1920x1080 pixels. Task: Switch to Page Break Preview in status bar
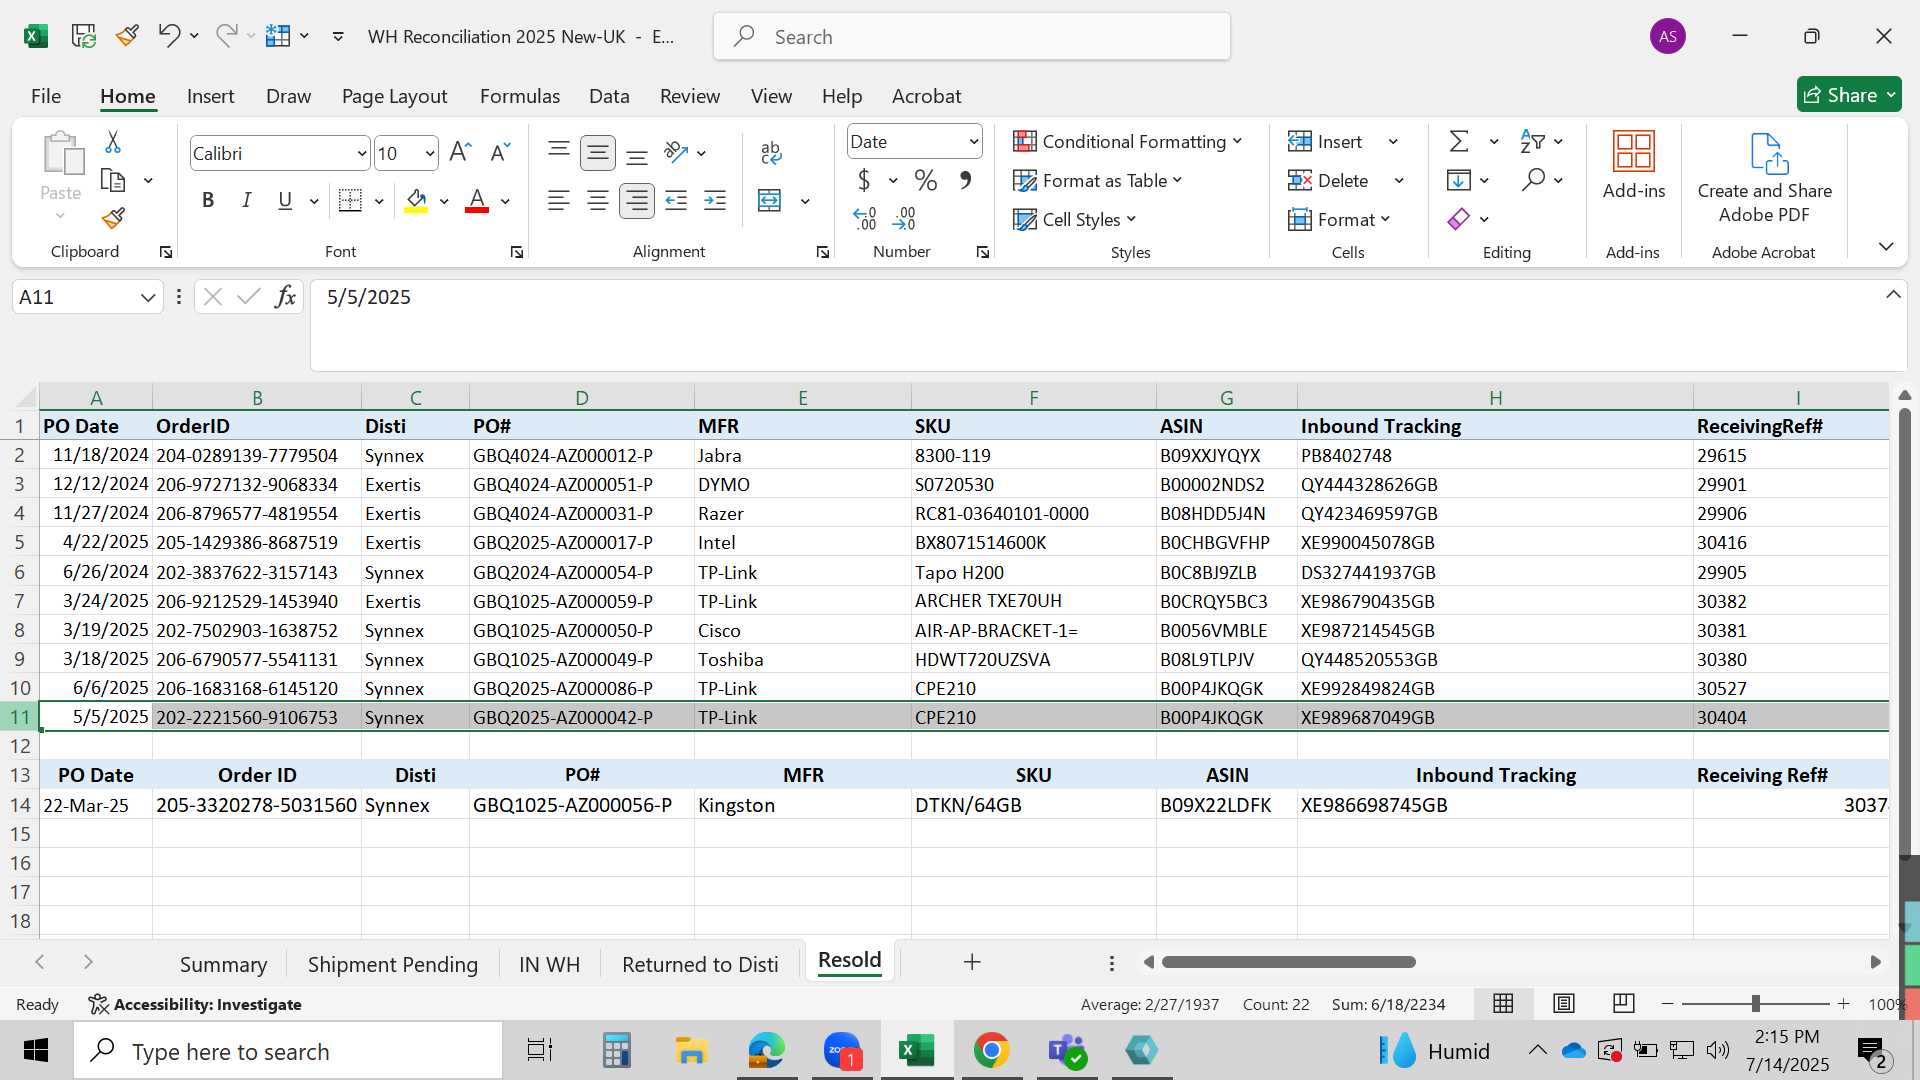[x=1624, y=1004]
